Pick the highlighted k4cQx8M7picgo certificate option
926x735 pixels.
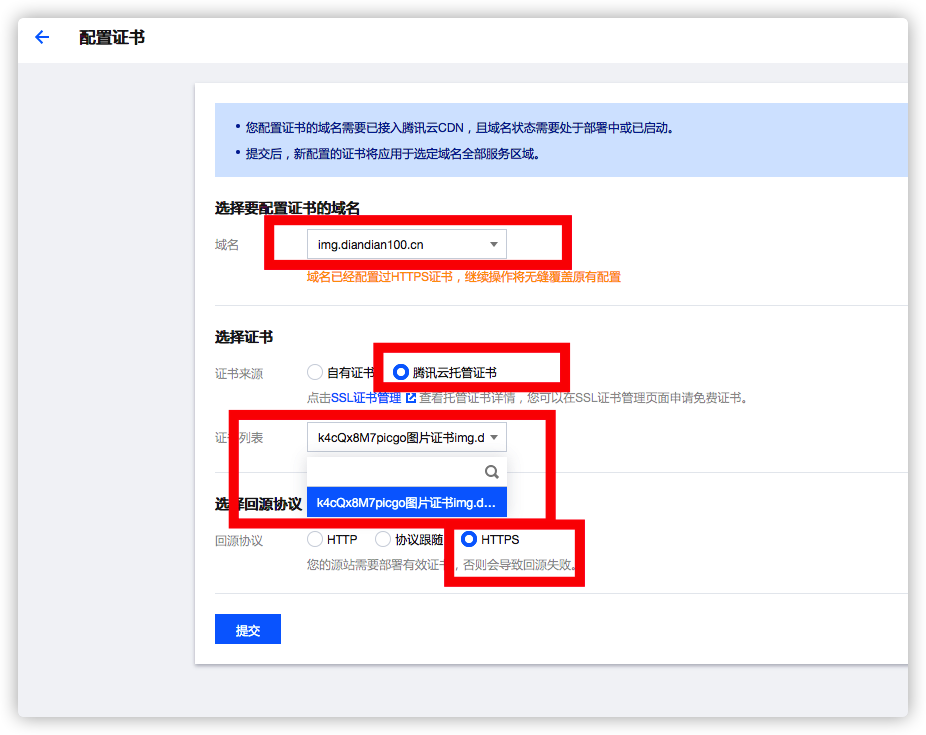point(406,502)
